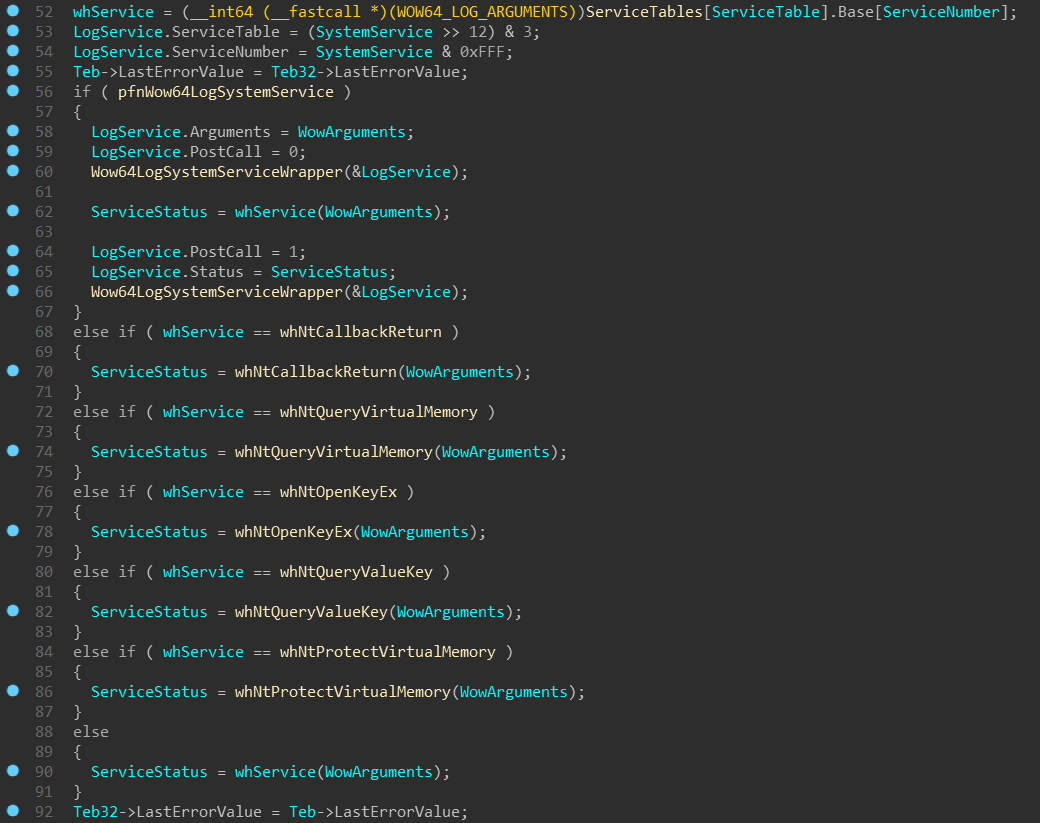This screenshot has height=823, width=1040.
Task: Click the blue dot beside line 92
Action: [x=13, y=810]
